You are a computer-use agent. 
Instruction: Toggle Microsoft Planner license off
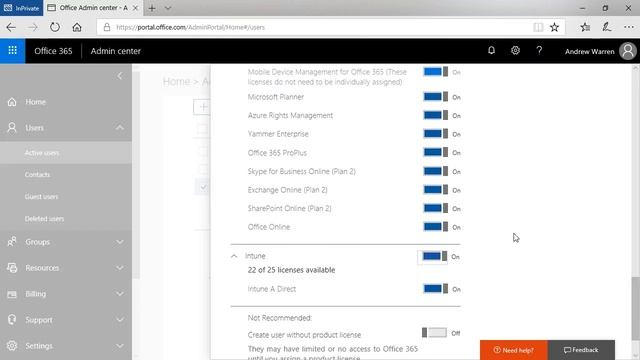[436, 97]
